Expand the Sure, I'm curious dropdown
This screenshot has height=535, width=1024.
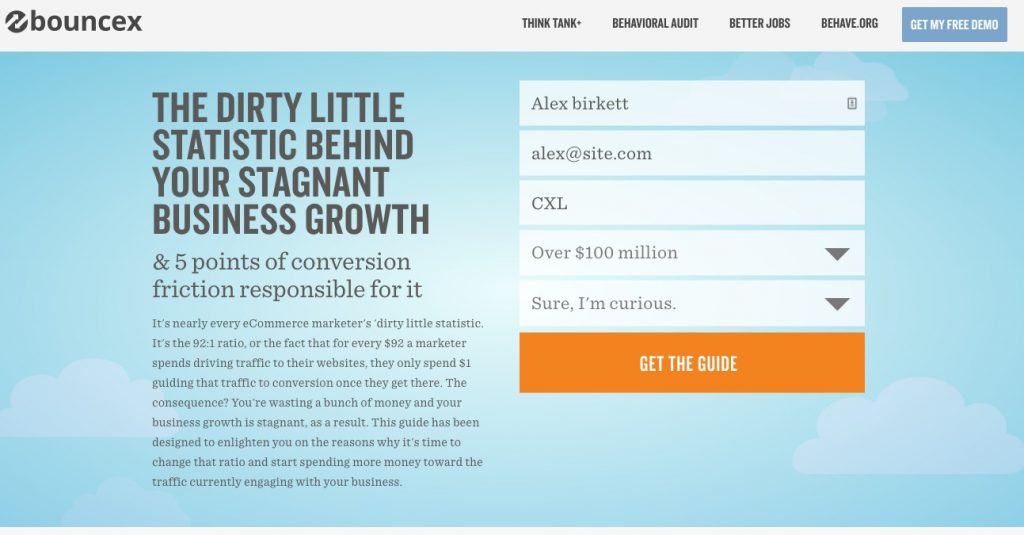692,303
